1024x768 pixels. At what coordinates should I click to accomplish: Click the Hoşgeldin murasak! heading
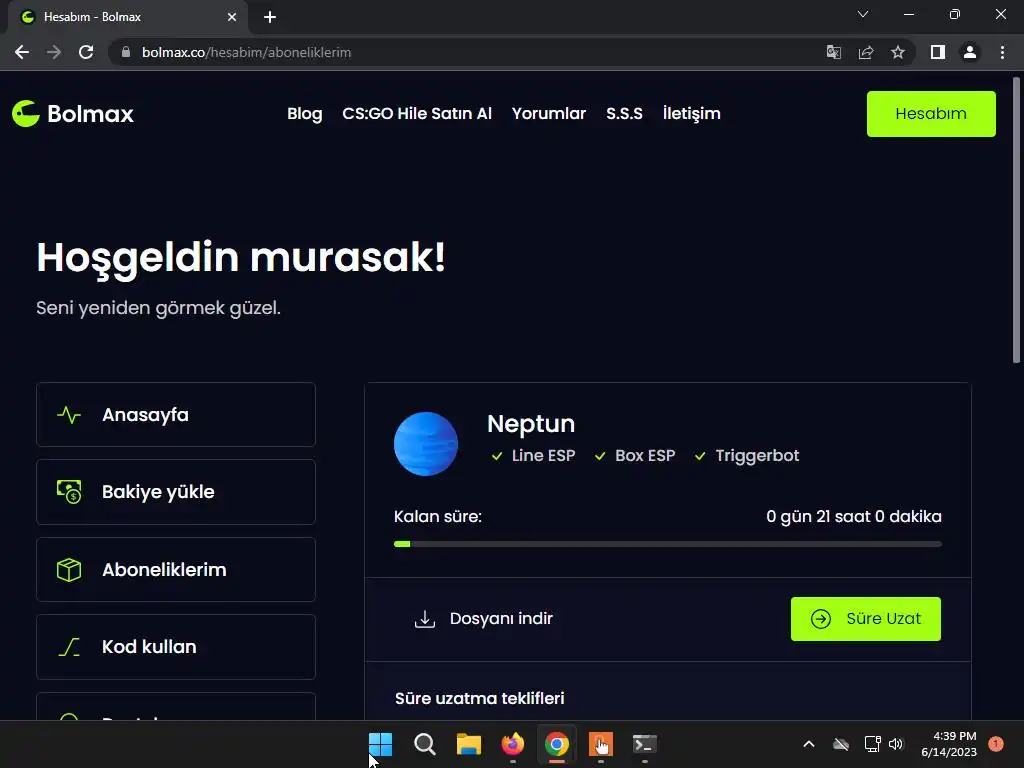point(241,257)
